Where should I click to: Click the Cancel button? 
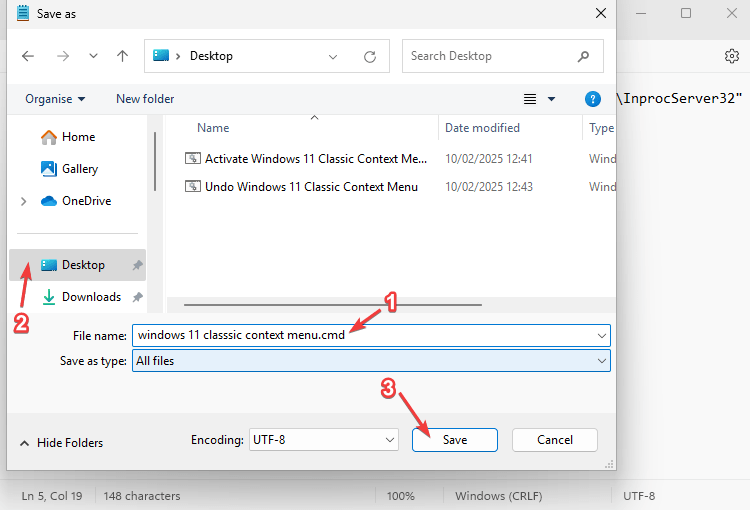[554, 440]
